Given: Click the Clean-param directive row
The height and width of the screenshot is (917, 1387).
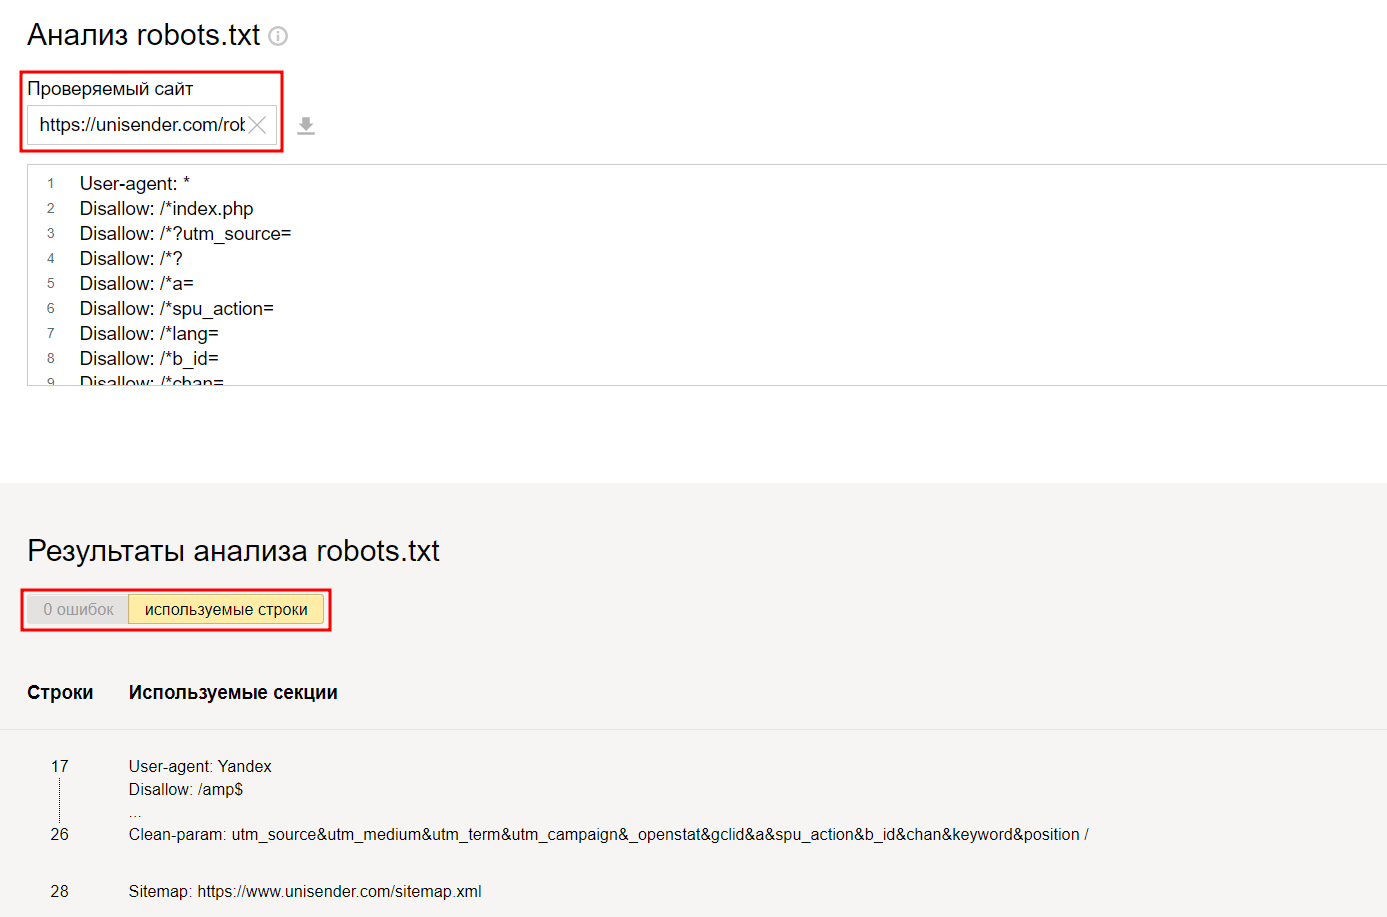Looking at the screenshot, I should 608,835.
